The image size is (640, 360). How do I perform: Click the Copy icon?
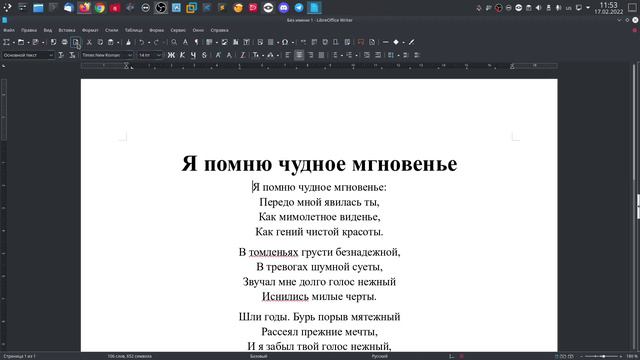(x=100, y=42)
